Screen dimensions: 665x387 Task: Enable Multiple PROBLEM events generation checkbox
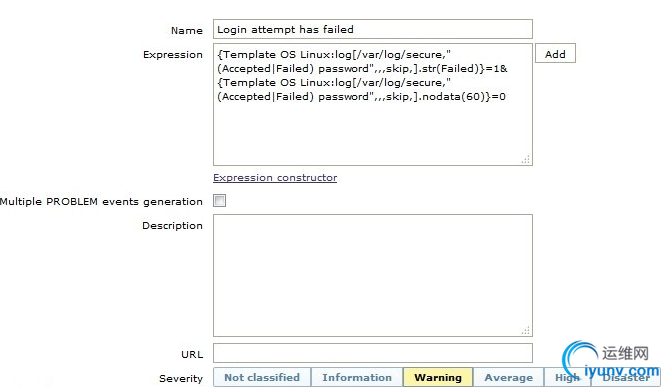(220, 200)
